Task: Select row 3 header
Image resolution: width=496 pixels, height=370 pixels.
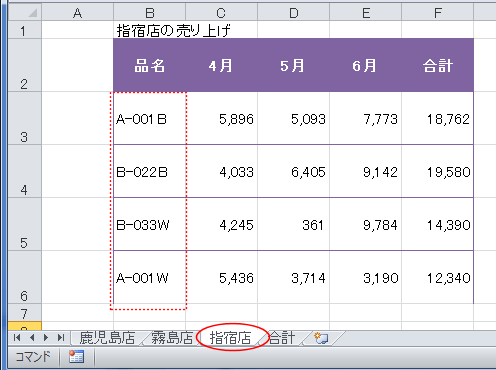Action: [24, 118]
